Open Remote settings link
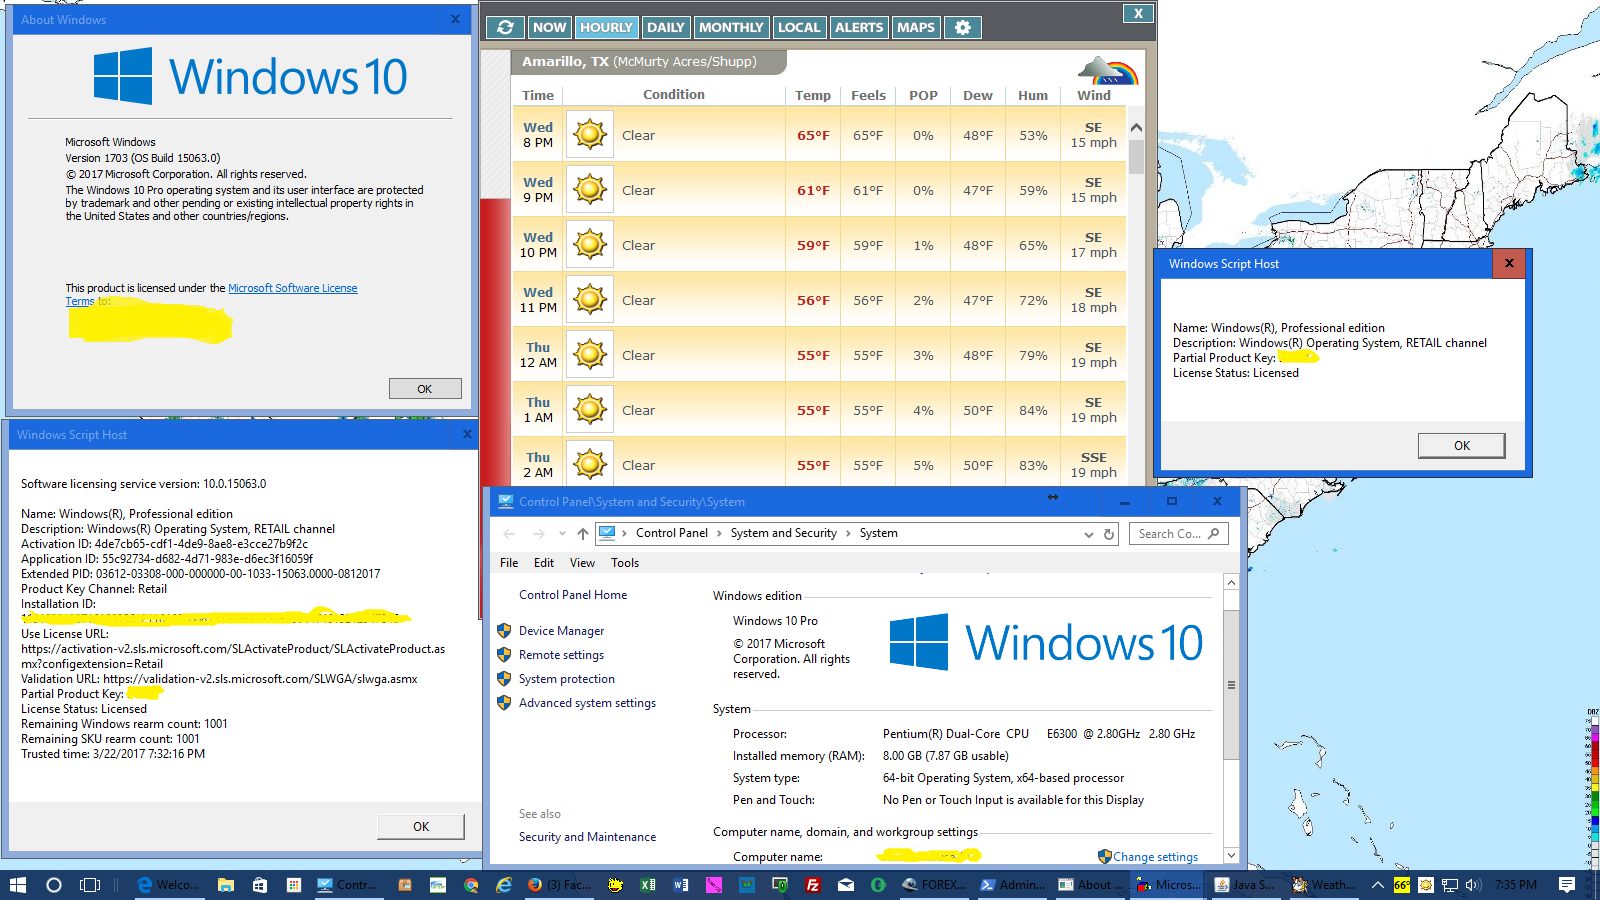Screen dimensions: 1600x900 [561, 655]
